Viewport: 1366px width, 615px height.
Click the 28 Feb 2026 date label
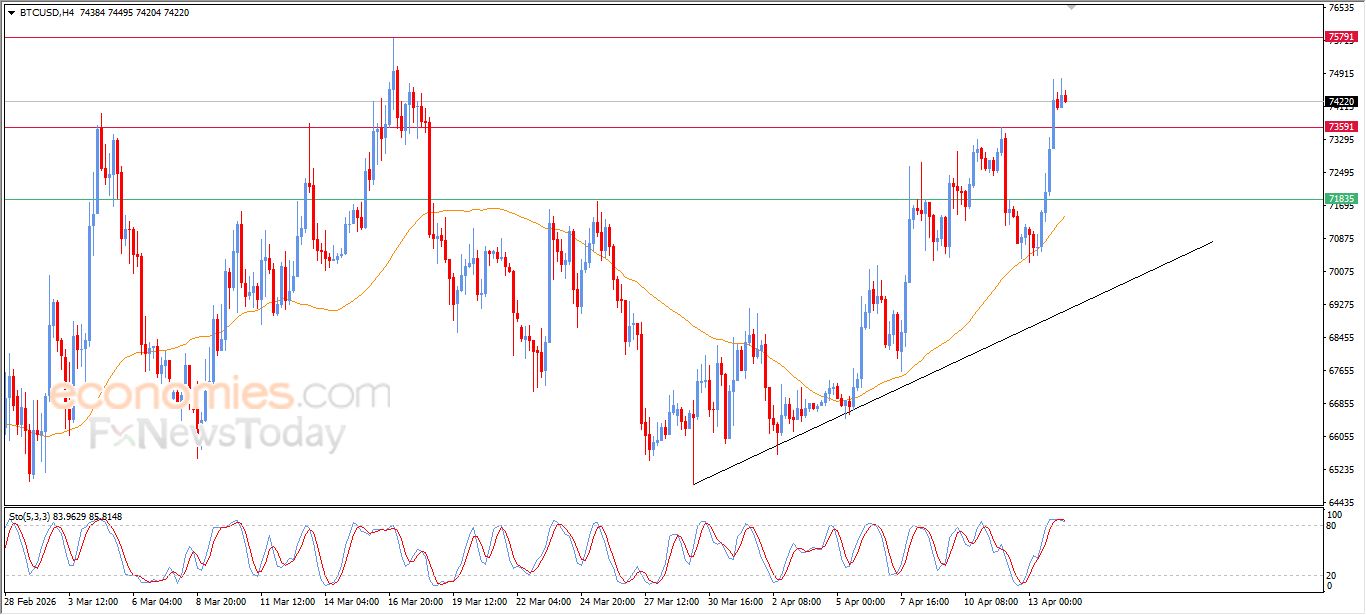[x=31, y=602]
